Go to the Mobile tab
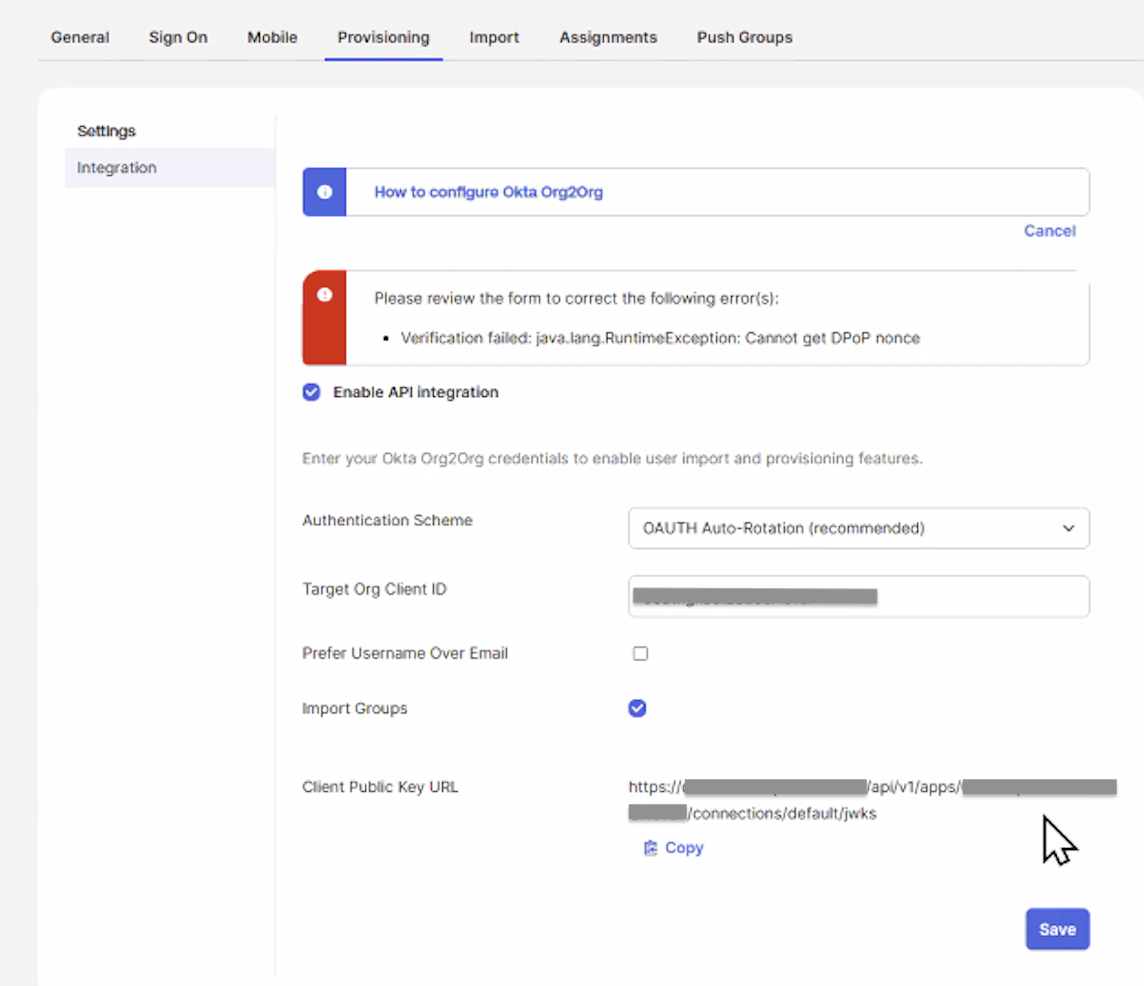1144x986 pixels. pos(272,37)
